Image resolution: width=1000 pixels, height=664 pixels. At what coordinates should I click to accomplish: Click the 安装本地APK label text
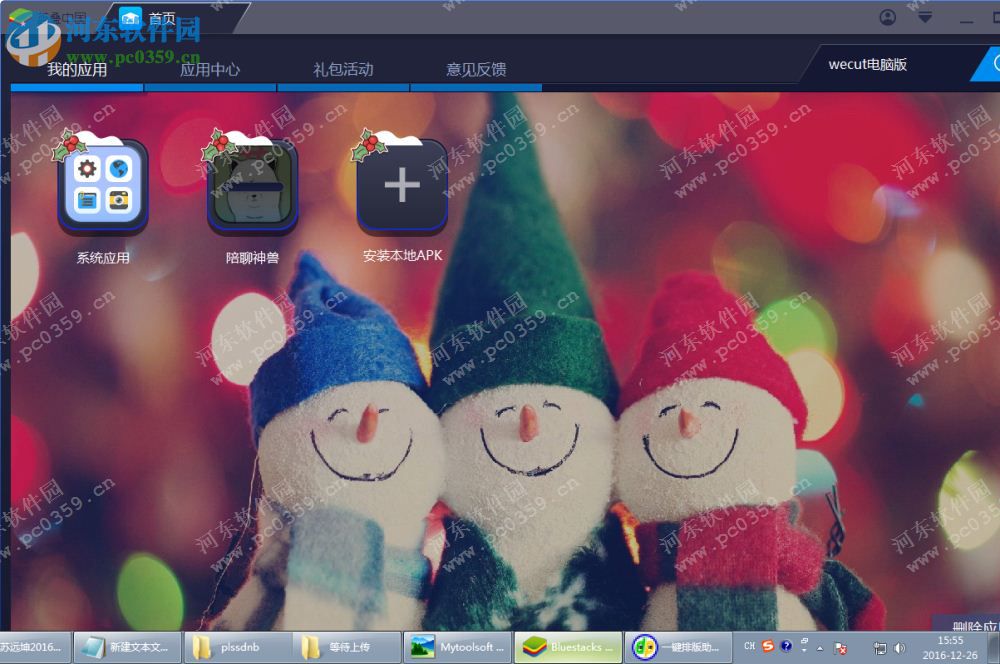coord(402,256)
